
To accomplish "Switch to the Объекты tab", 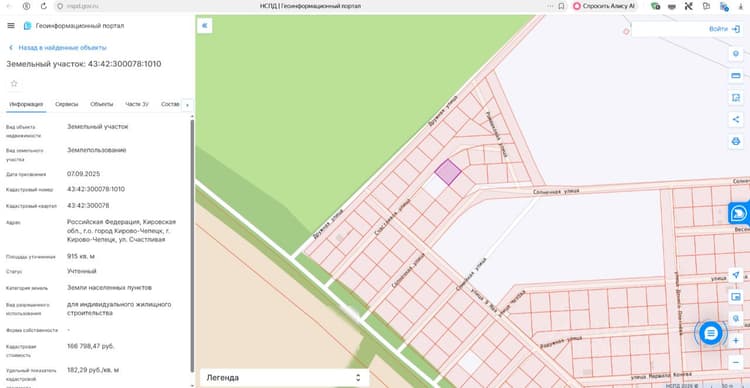I will [102, 104].
